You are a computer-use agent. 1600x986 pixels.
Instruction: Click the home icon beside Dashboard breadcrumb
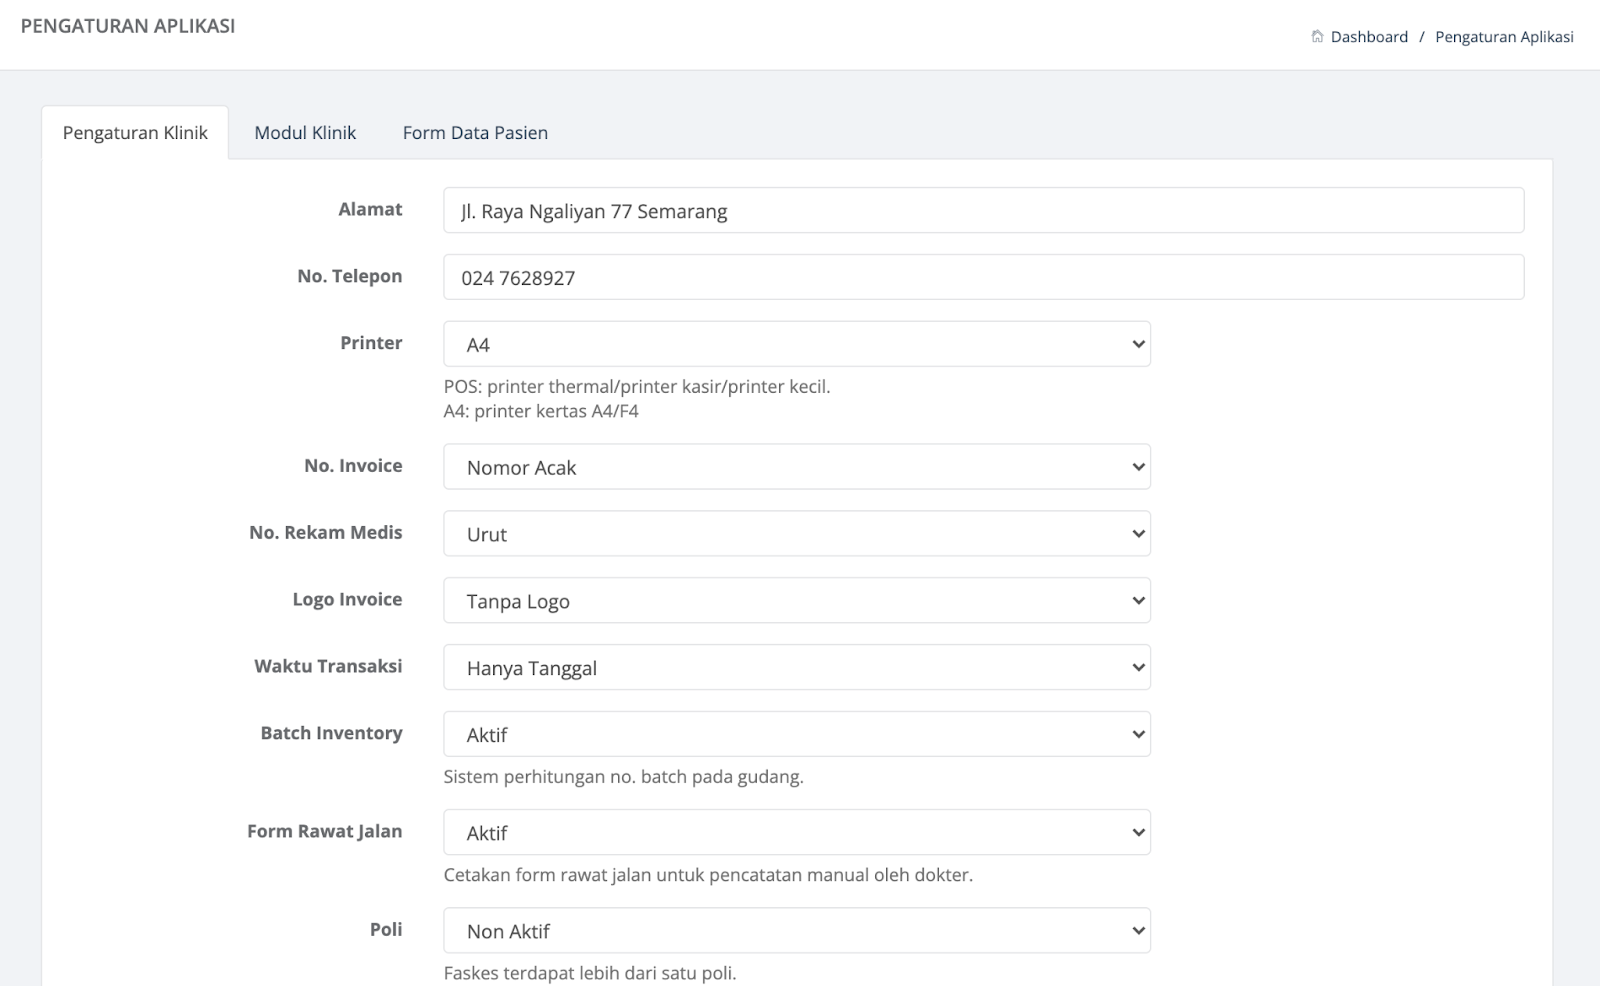click(1317, 37)
